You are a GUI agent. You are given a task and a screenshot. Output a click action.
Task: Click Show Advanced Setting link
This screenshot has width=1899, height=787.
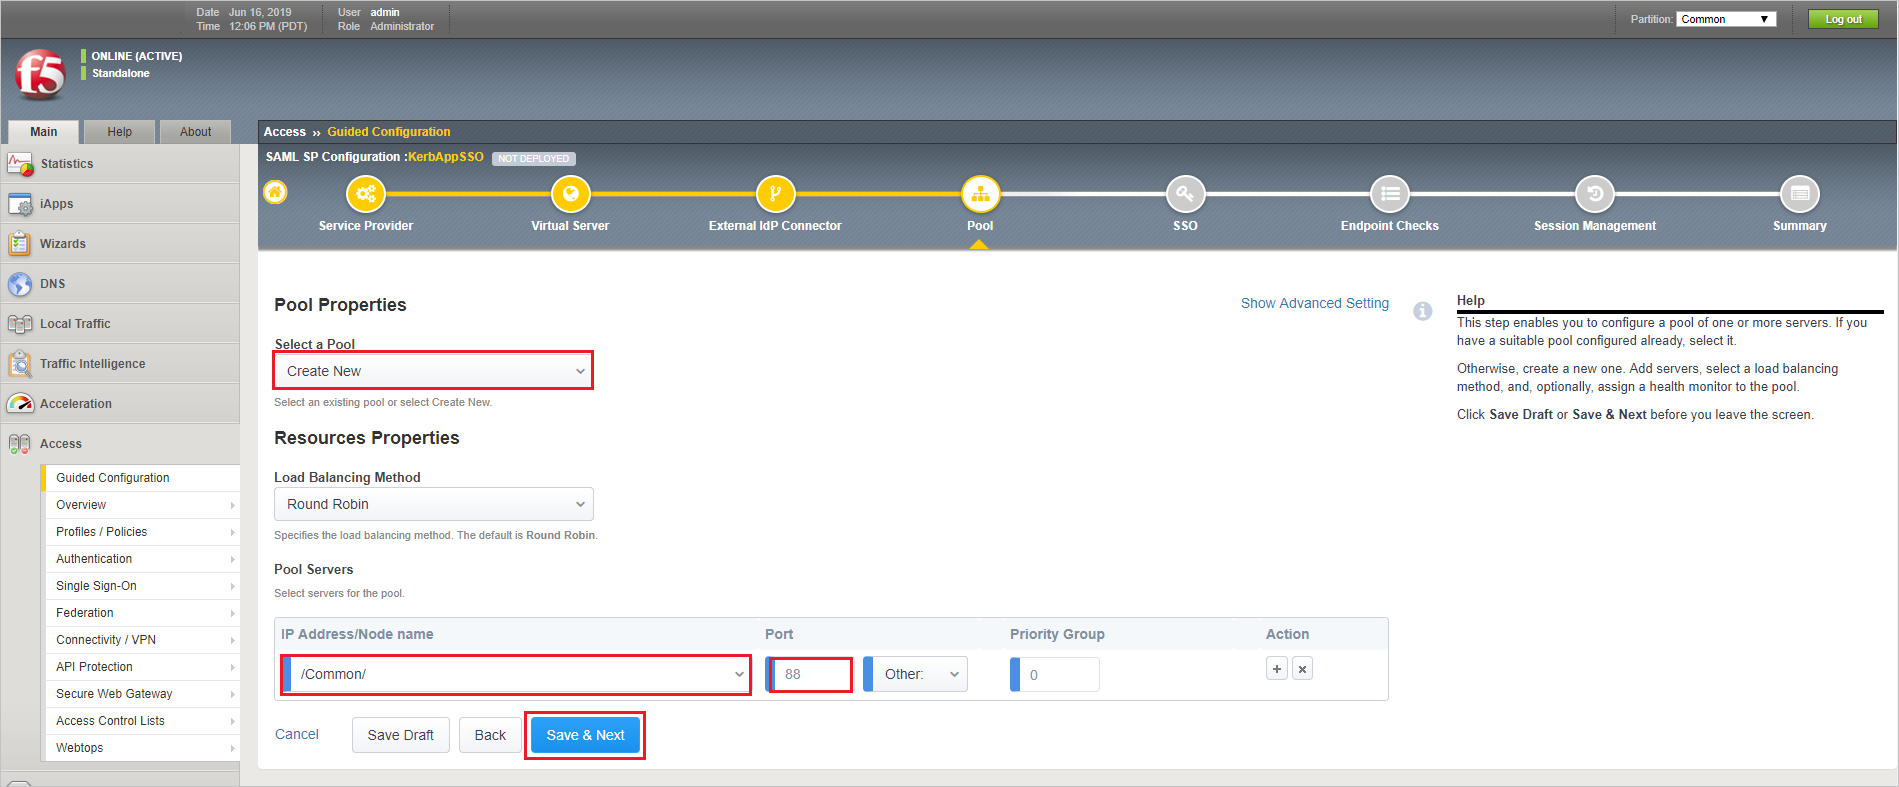tap(1315, 303)
